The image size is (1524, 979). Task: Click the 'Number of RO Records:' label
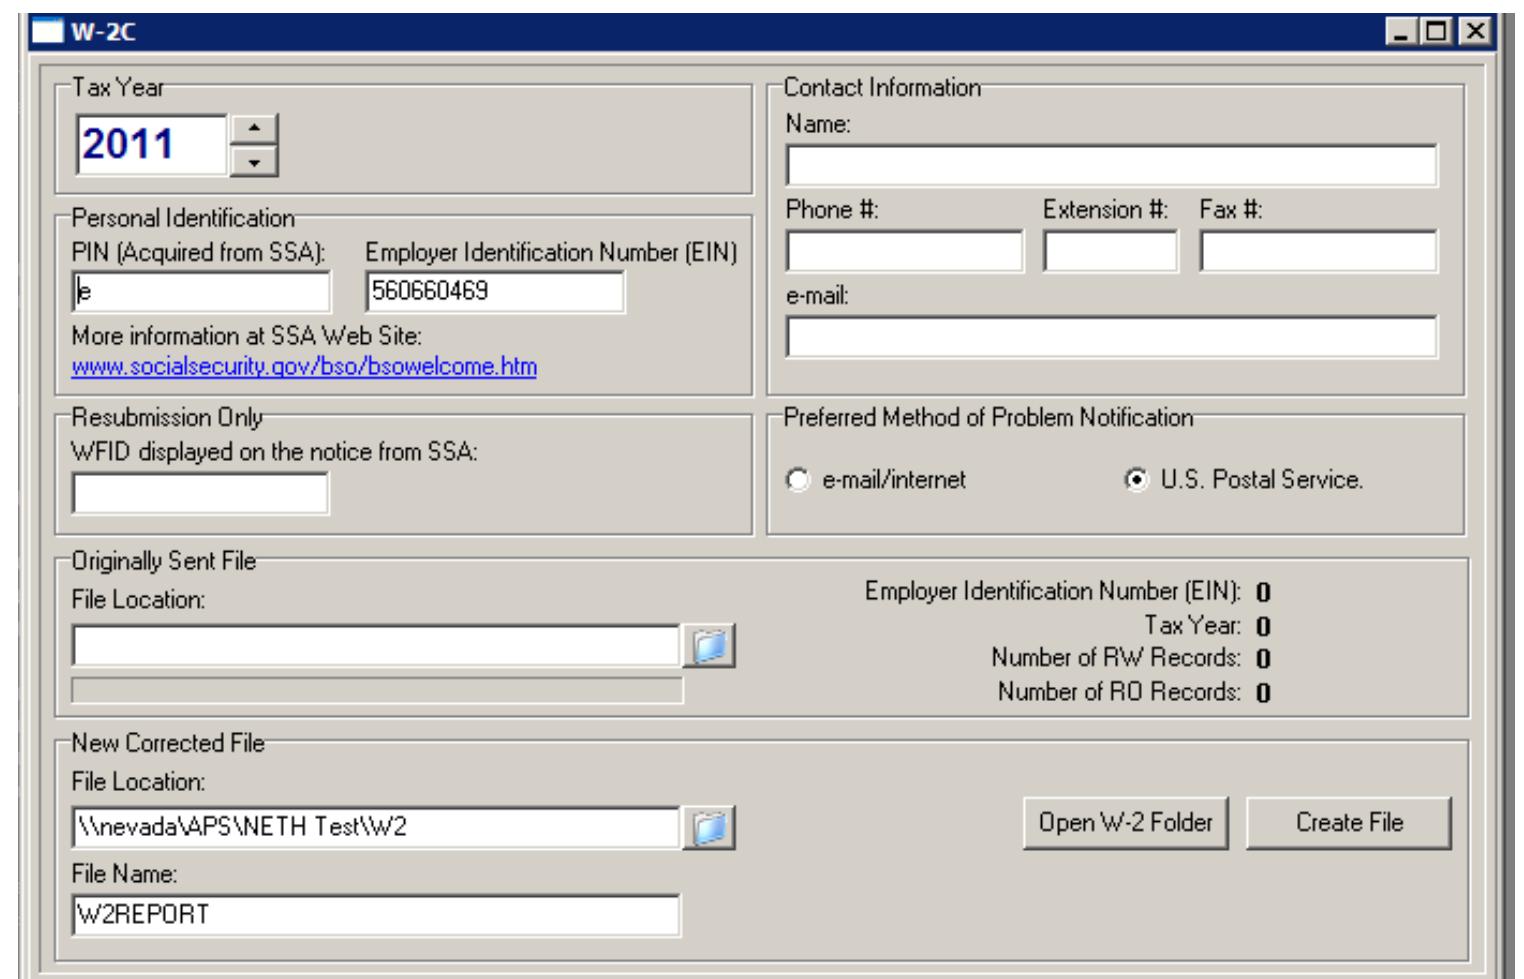click(x=1119, y=692)
